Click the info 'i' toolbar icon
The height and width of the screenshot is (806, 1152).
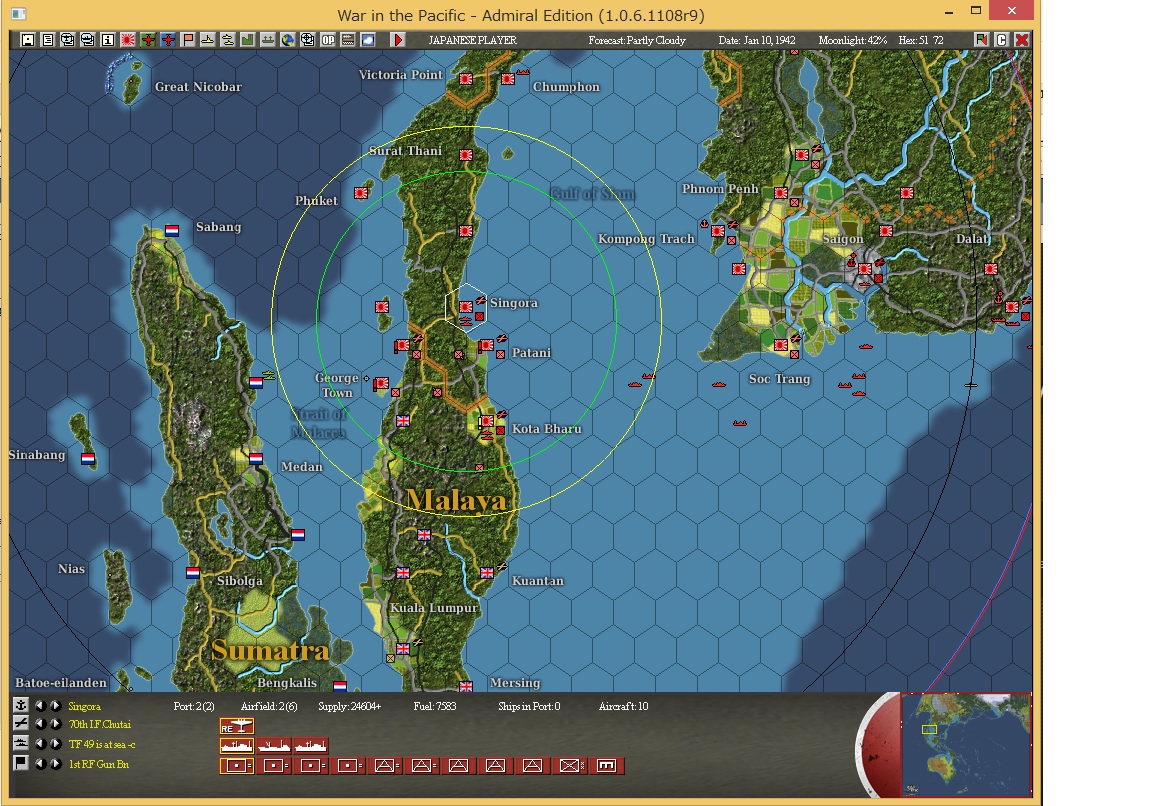click(107, 40)
